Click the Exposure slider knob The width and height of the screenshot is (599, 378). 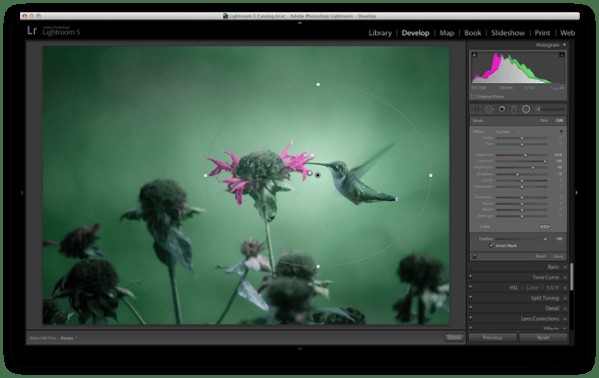[525, 155]
